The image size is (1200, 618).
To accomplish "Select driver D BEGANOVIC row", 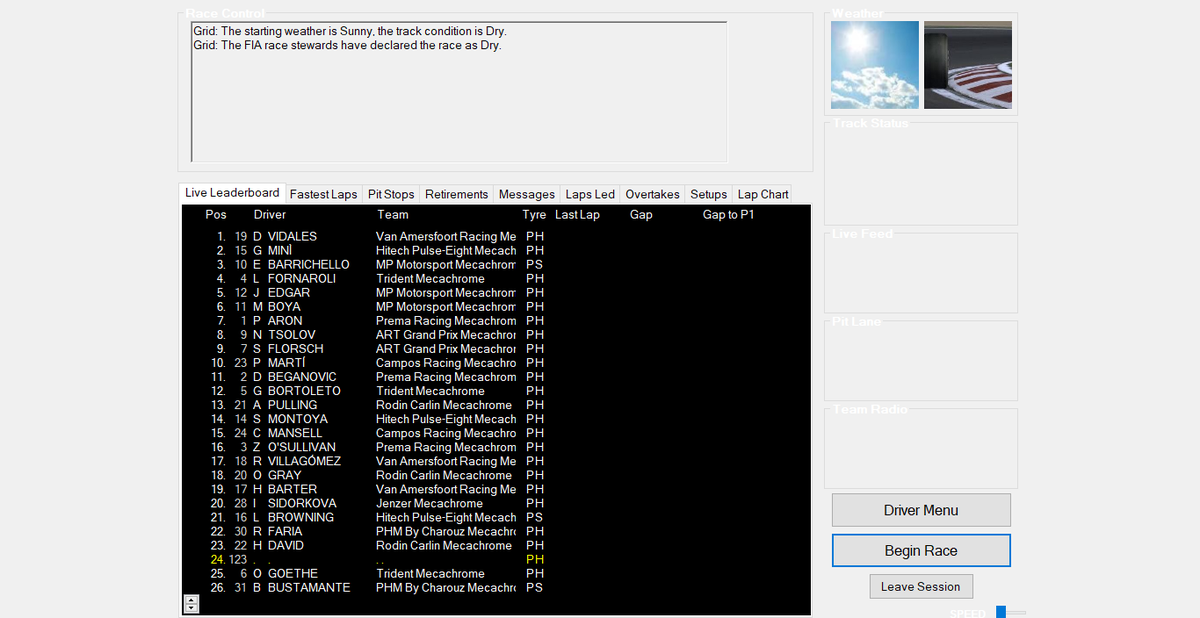I will pyautogui.click(x=496, y=376).
